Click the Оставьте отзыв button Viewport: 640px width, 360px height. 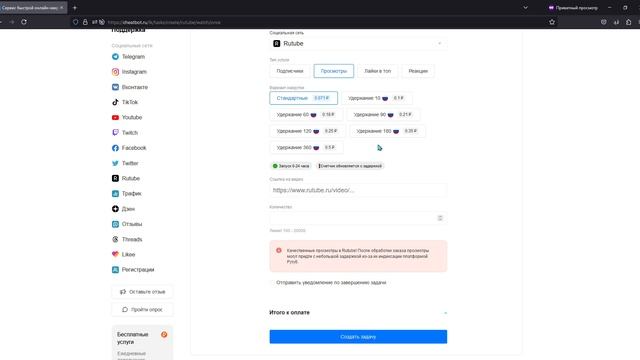142,292
